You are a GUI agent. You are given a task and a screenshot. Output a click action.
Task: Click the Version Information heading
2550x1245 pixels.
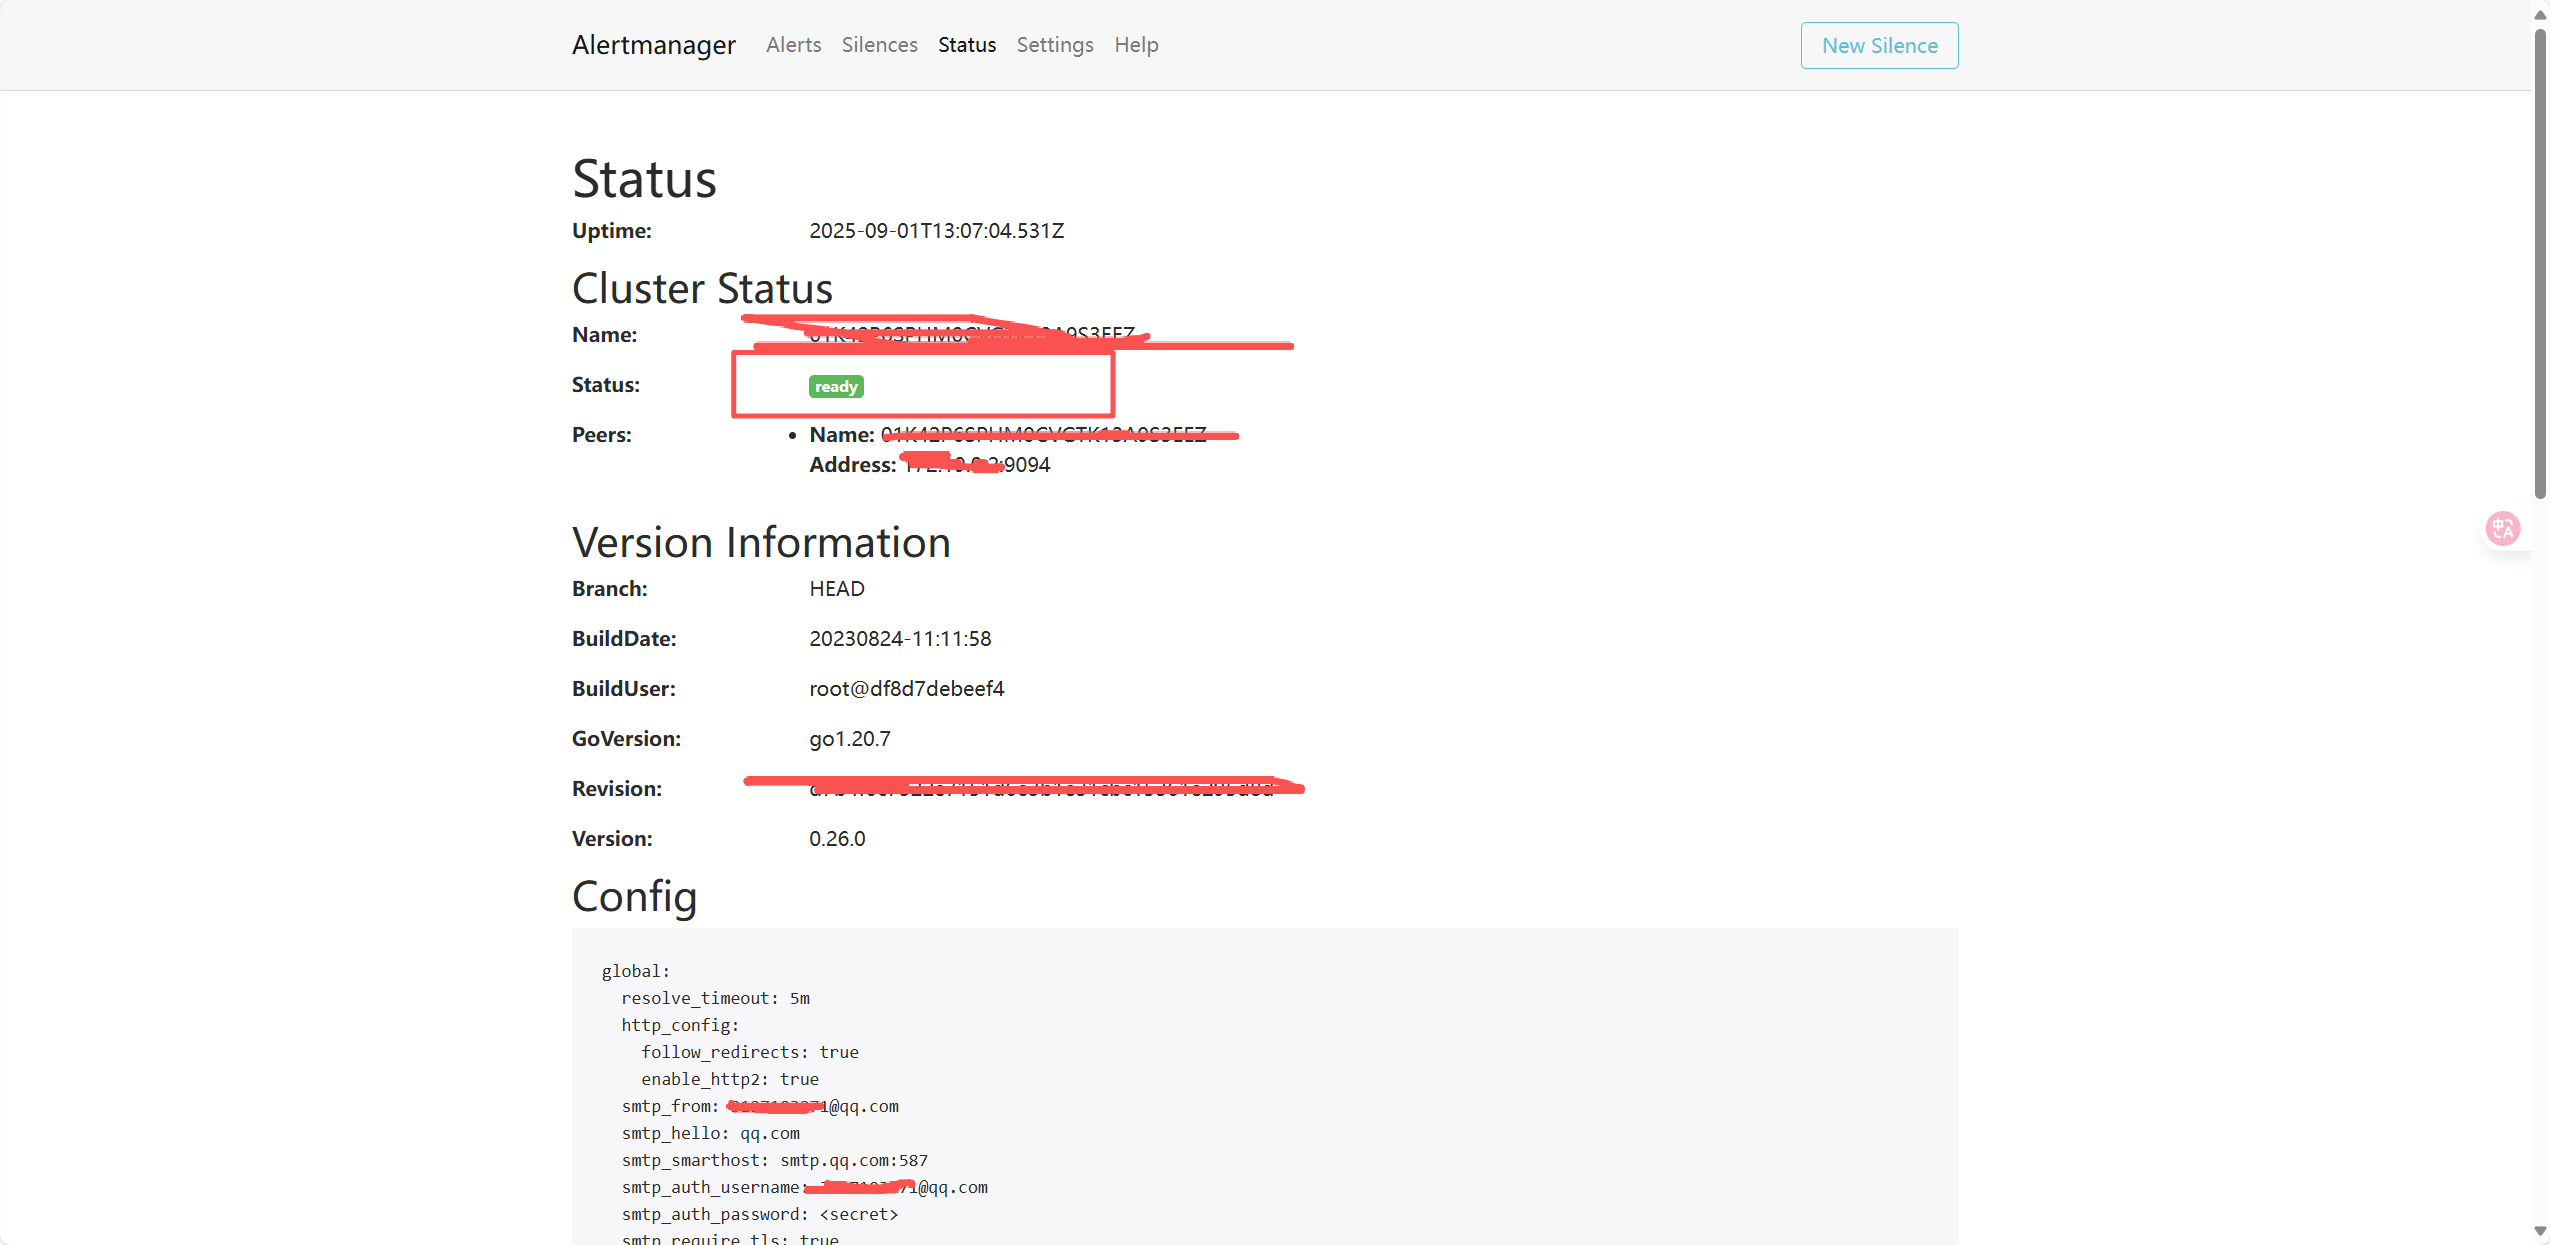[761, 542]
